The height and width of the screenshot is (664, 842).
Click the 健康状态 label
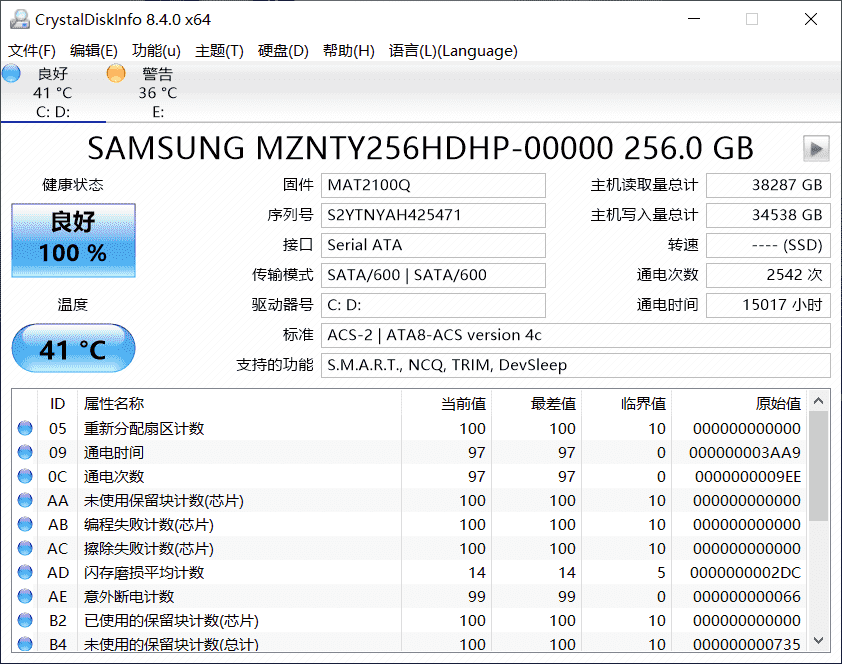point(73,185)
